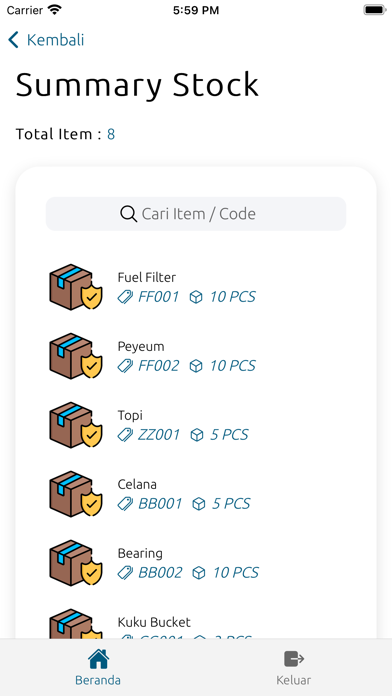Click the Total Item count 8
392x696 pixels.
[111, 134]
